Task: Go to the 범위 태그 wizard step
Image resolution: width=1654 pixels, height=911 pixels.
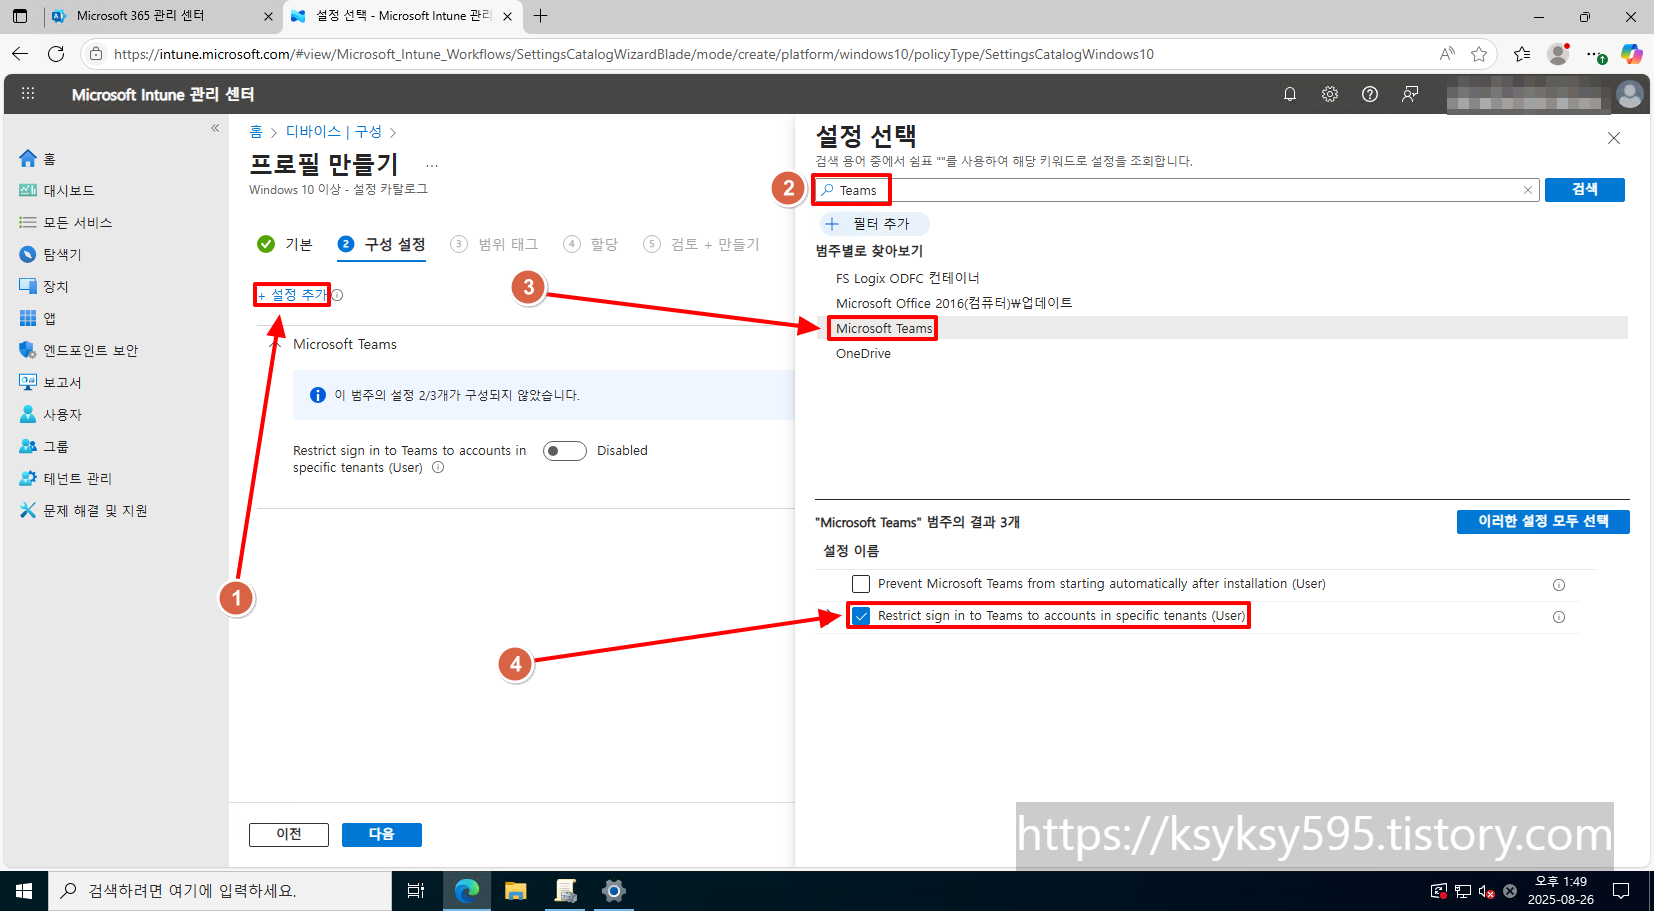Action: (x=494, y=244)
